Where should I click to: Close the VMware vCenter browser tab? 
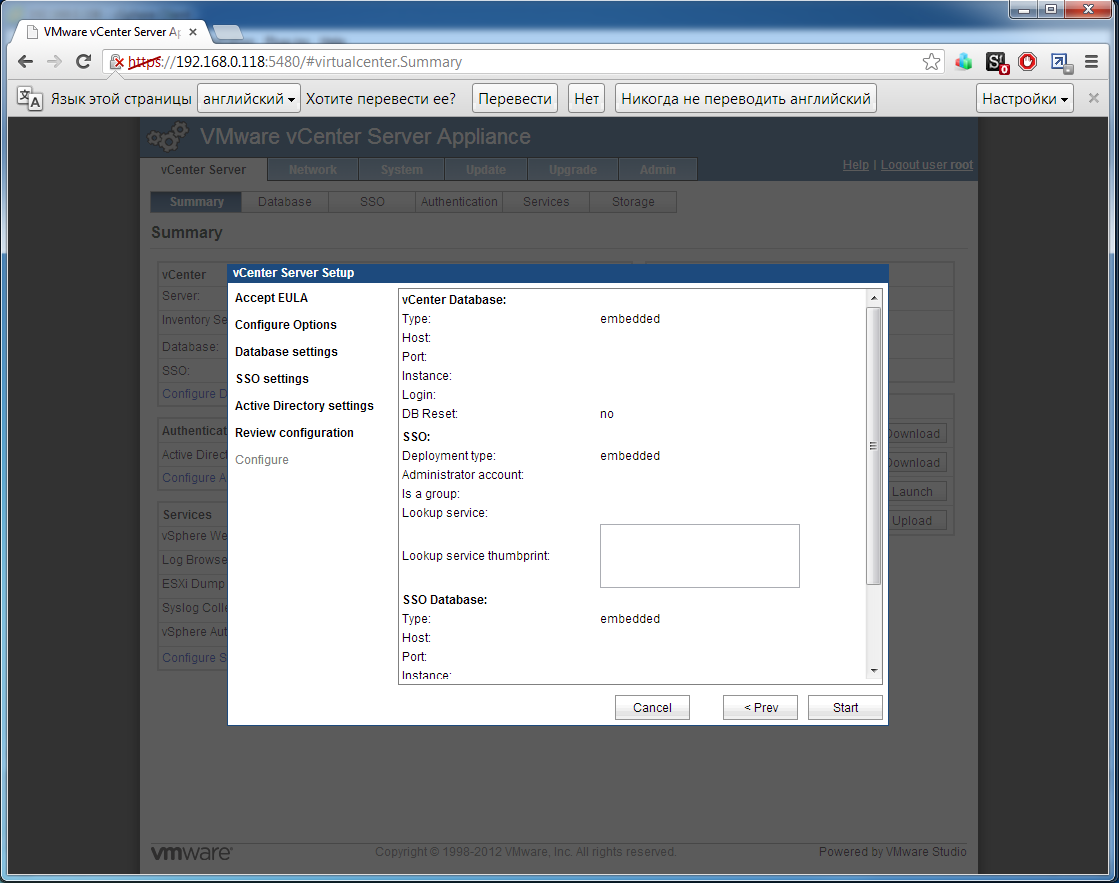[193, 32]
